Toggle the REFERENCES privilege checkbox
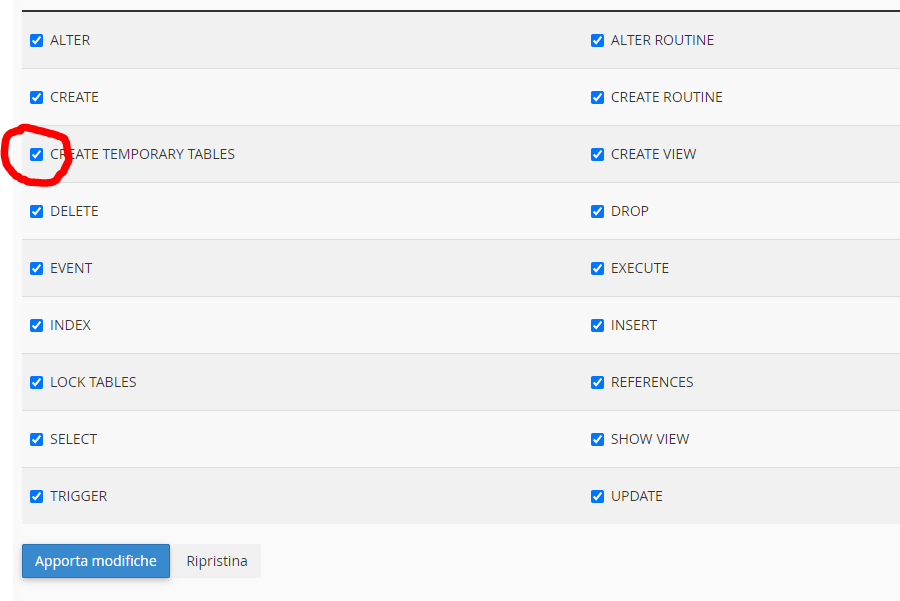900x601 pixels. 598,382
